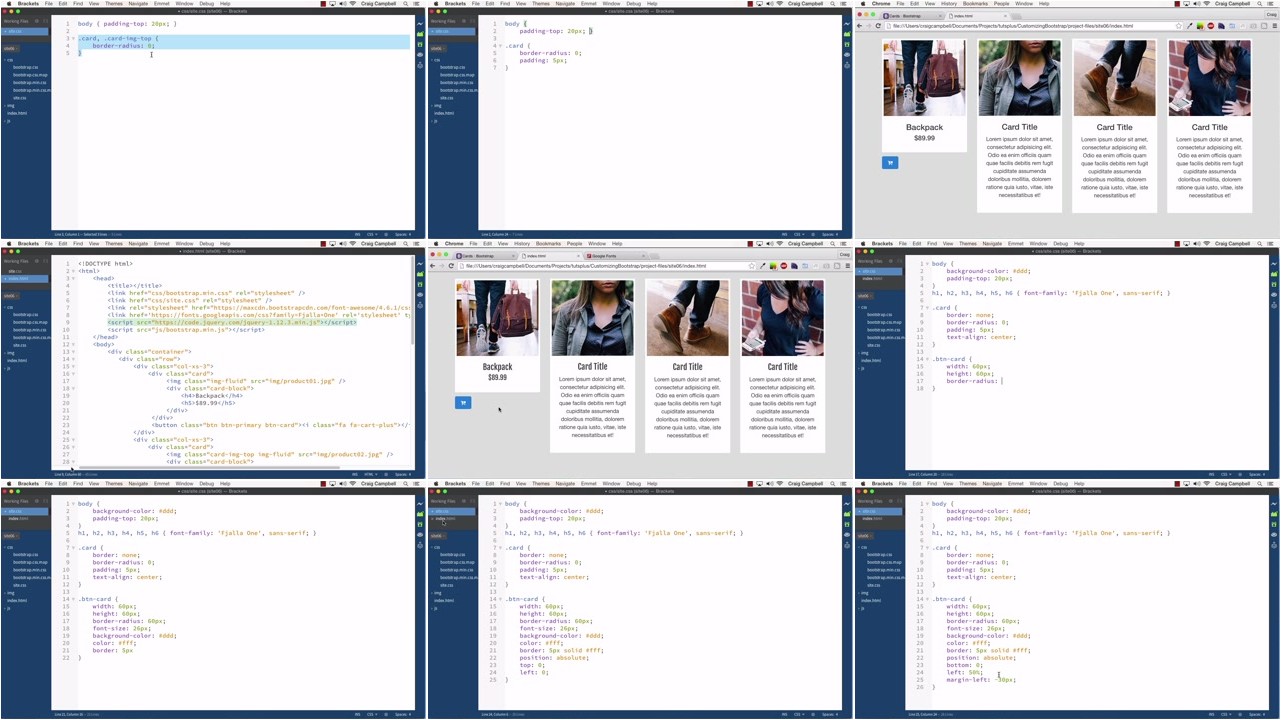Toggle INS mode in top-middle Brackets status bar
Image resolution: width=1281 pixels, height=720 pixels.
coord(784,235)
